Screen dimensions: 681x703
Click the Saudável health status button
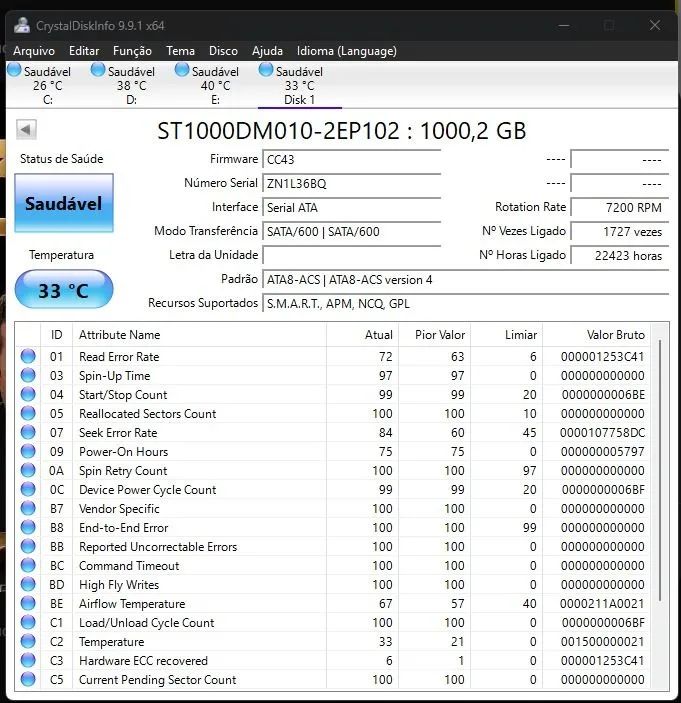(64, 203)
